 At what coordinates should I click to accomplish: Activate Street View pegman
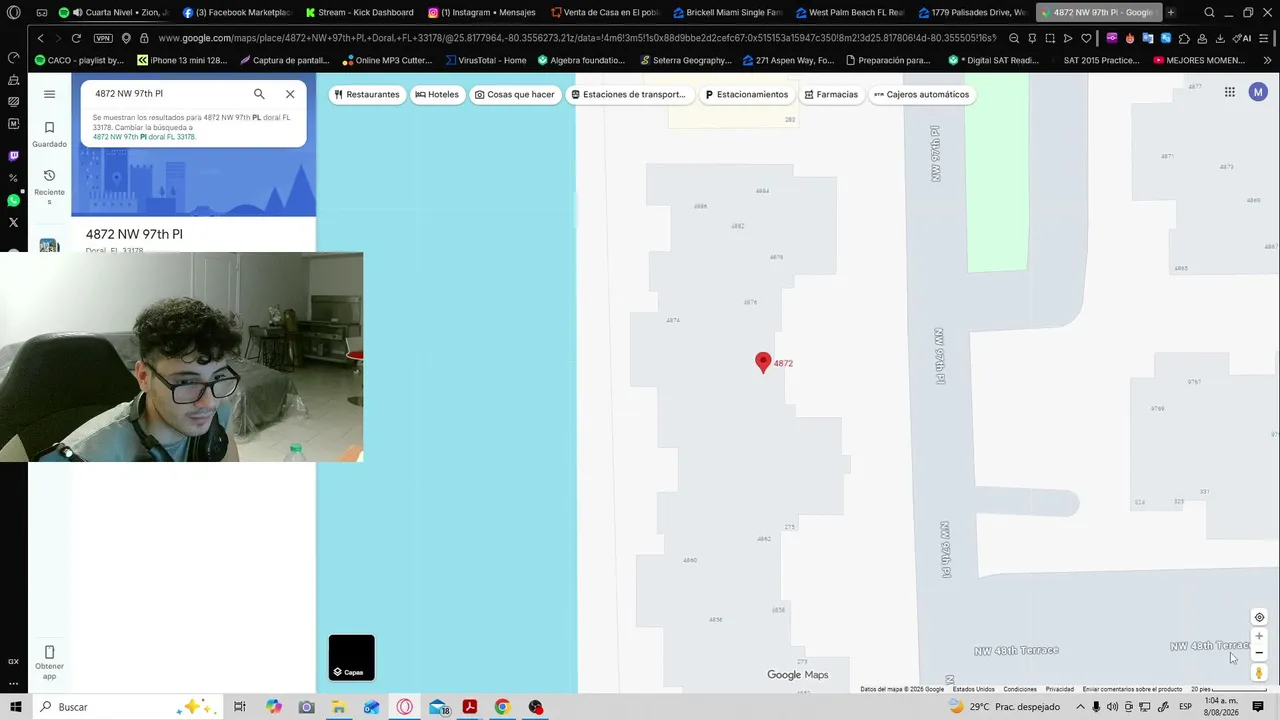tap(1259, 673)
